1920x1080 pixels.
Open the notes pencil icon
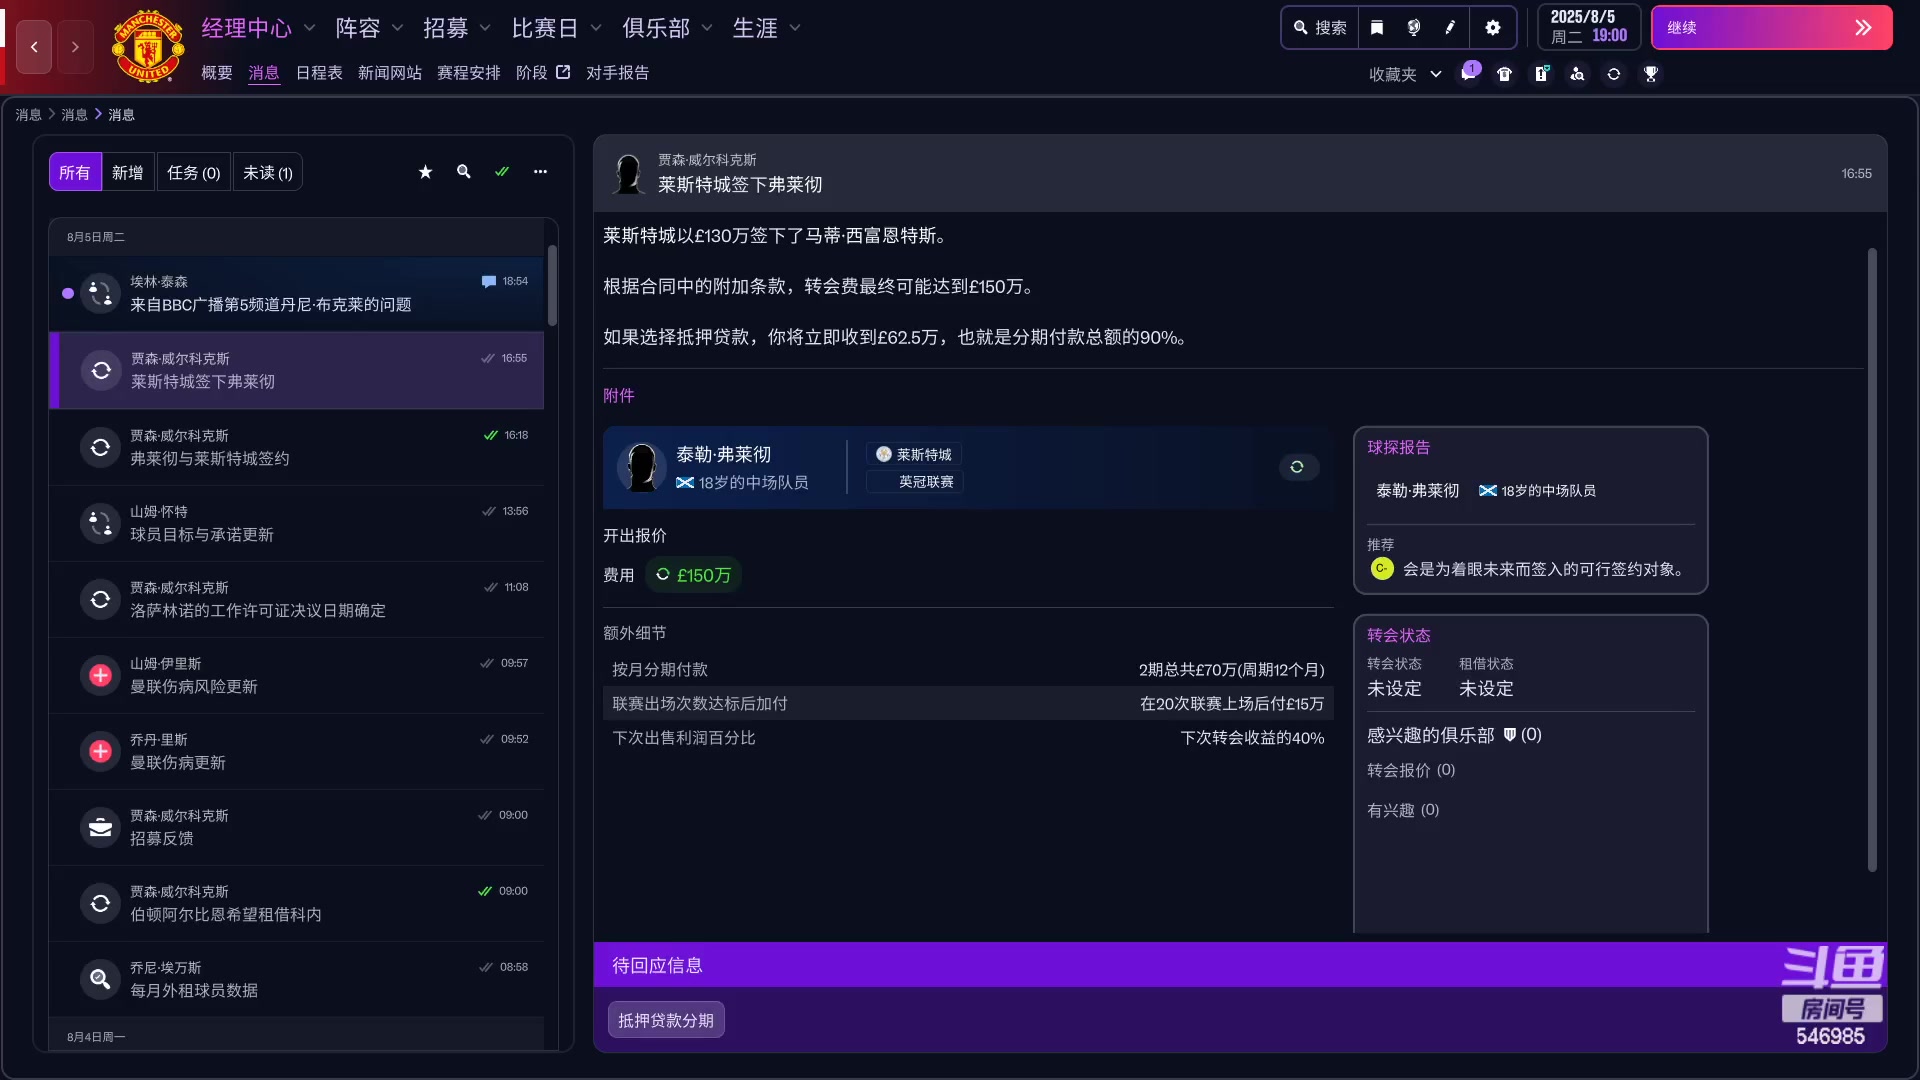[1449, 27]
